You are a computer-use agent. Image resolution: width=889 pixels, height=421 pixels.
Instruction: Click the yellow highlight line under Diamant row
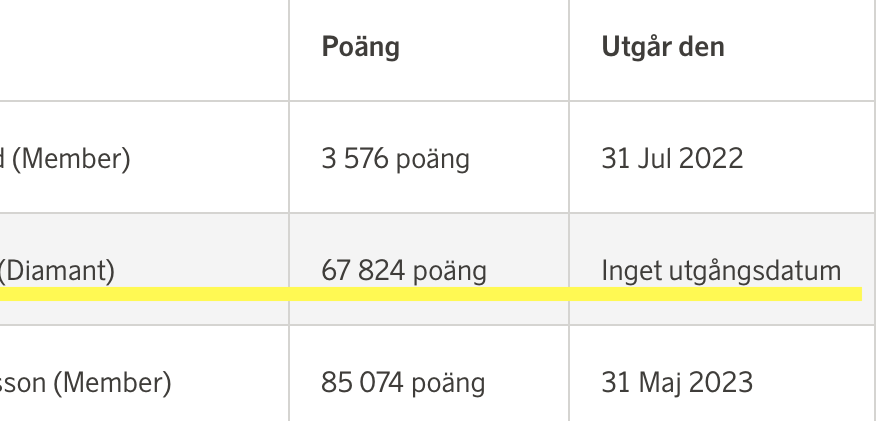click(430, 295)
